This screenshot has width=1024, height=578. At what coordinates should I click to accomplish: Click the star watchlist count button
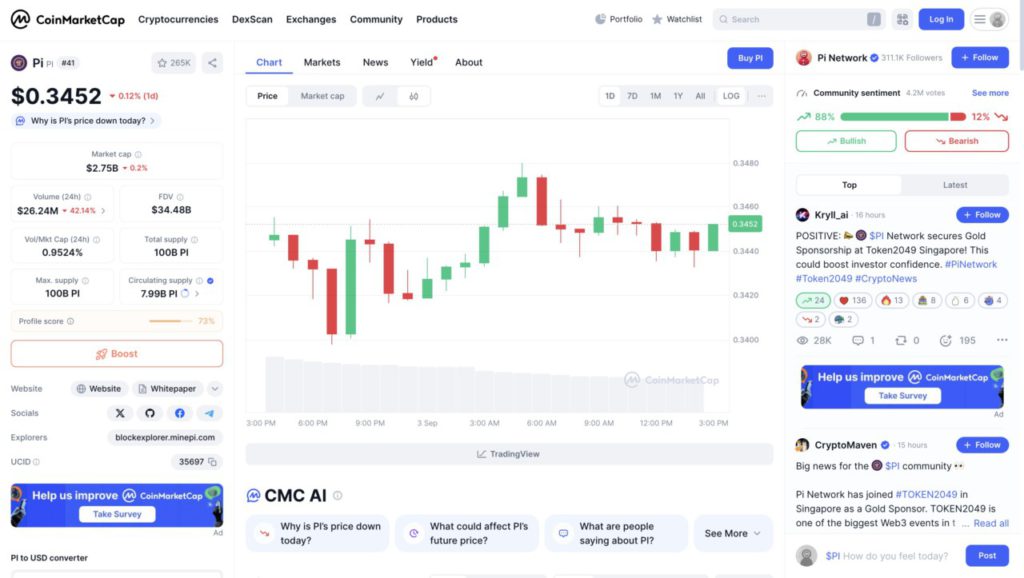(174, 63)
